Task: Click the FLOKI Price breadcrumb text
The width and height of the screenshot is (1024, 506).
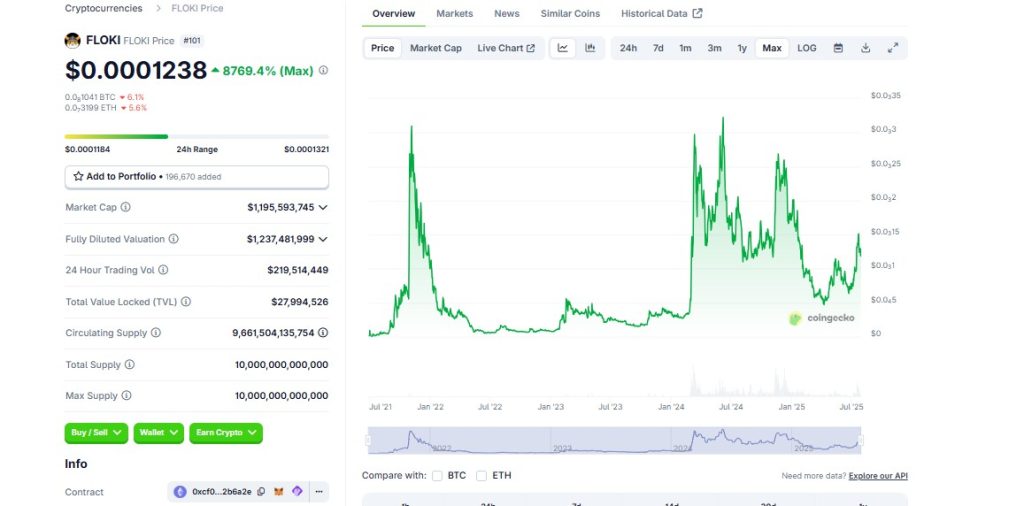Action: pyautogui.click(x=197, y=8)
